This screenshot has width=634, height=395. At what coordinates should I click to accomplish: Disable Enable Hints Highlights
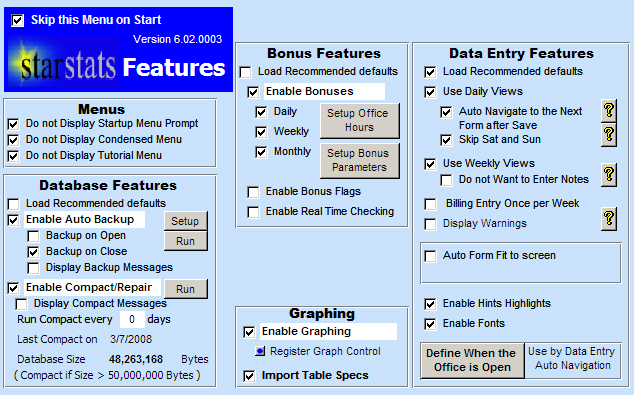pyautogui.click(x=430, y=304)
